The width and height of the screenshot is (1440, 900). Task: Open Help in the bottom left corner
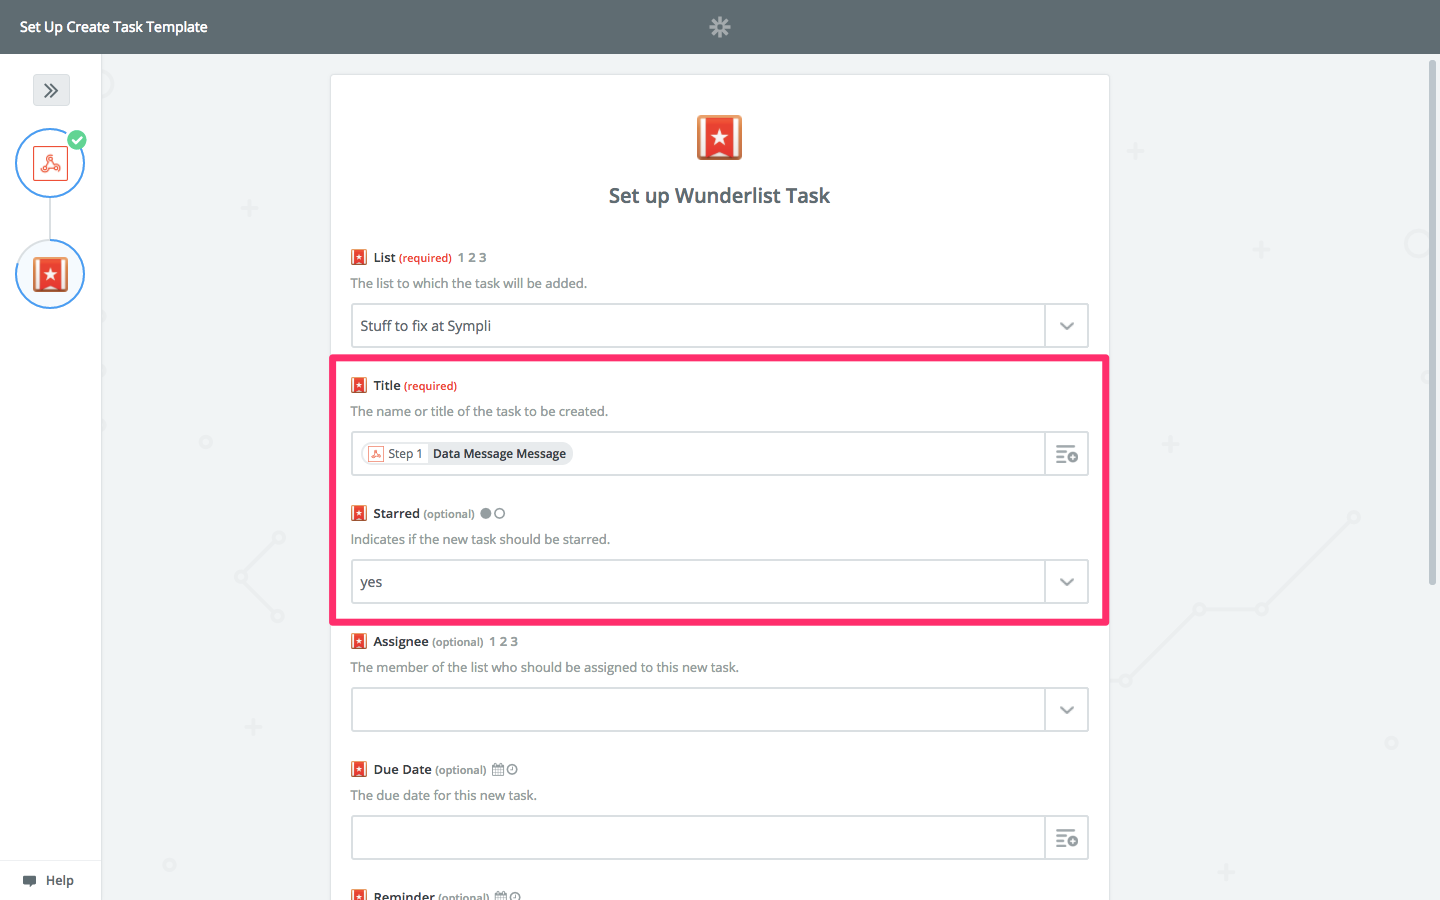pyautogui.click(x=50, y=881)
